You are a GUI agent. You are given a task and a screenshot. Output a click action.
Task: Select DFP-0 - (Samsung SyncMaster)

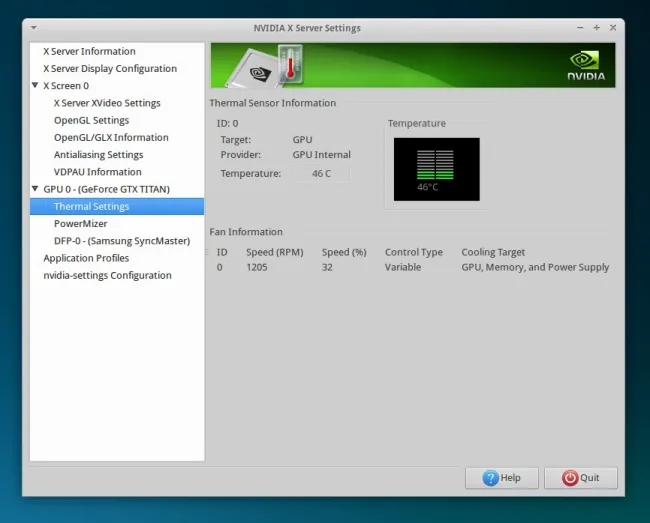click(122, 241)
